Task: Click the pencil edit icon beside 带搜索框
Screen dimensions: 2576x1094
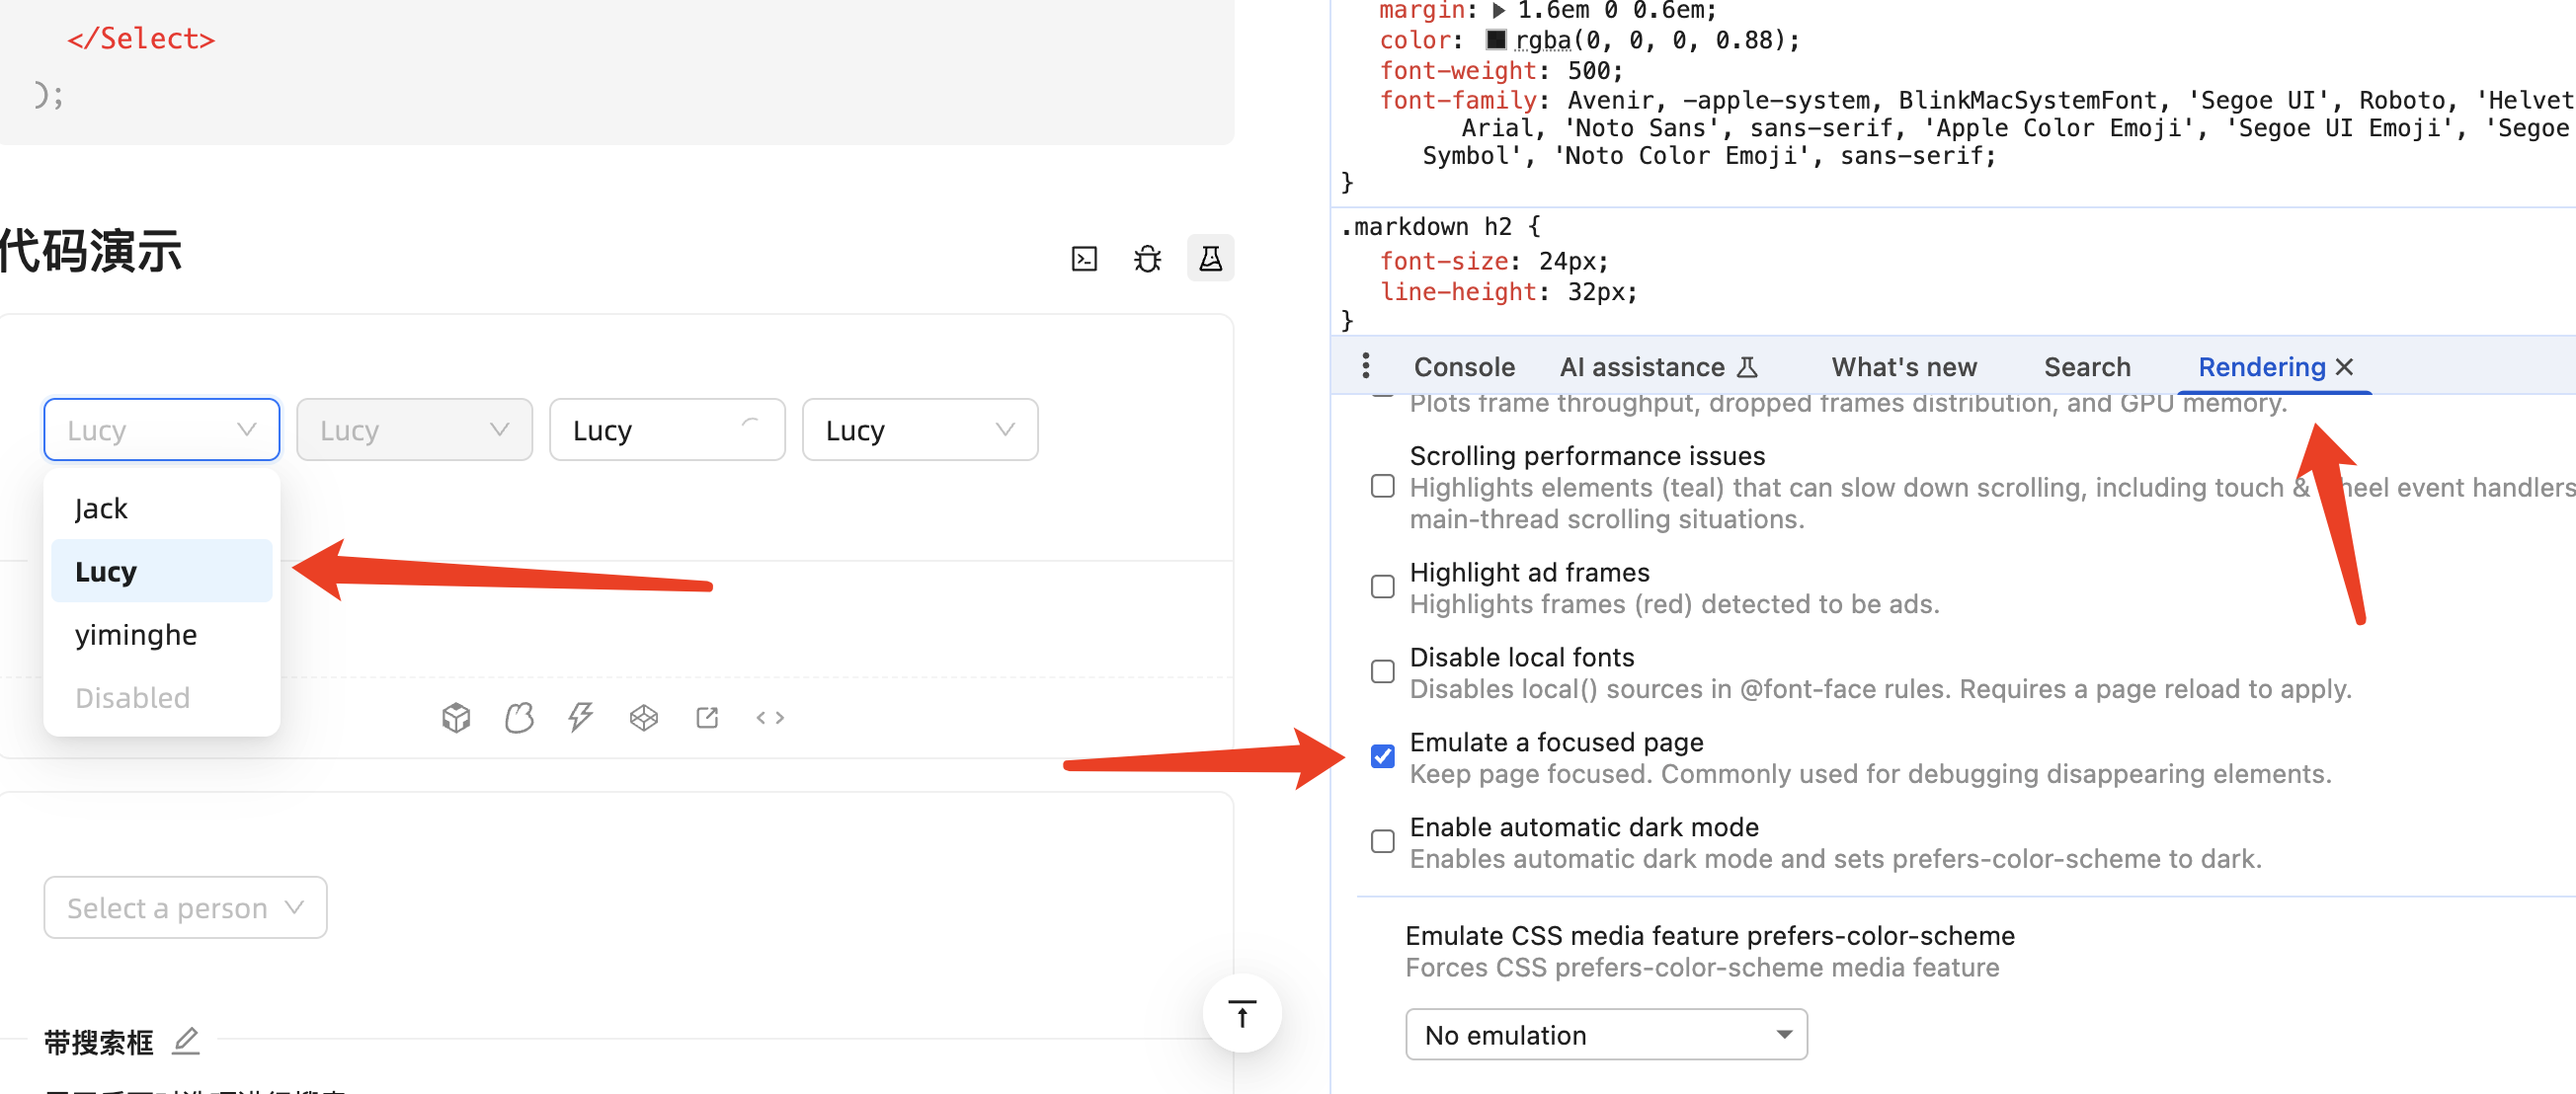Action: click(186, 1041)
